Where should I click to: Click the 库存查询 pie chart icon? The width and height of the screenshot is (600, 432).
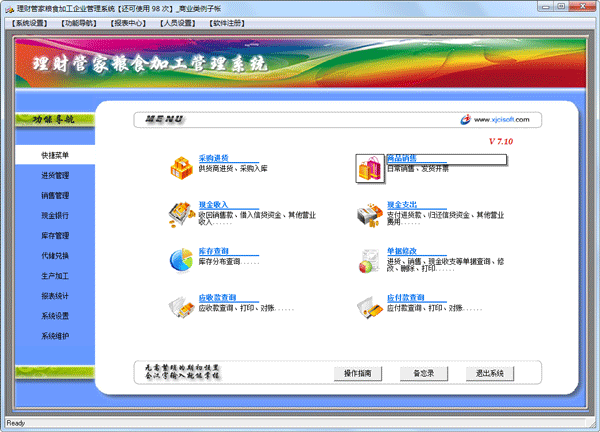(181, 258)
